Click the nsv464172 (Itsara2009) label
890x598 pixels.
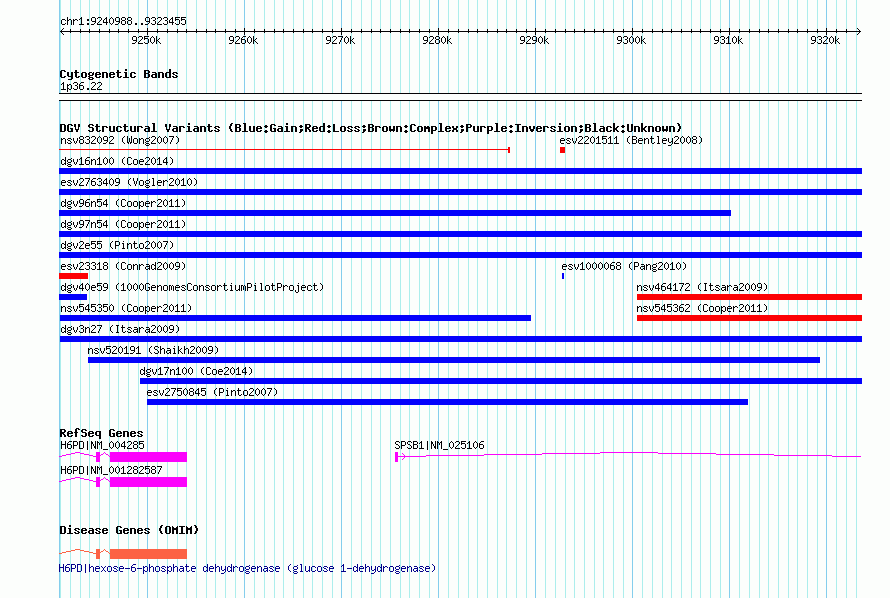pyautogui.click(x=702, y=287)
